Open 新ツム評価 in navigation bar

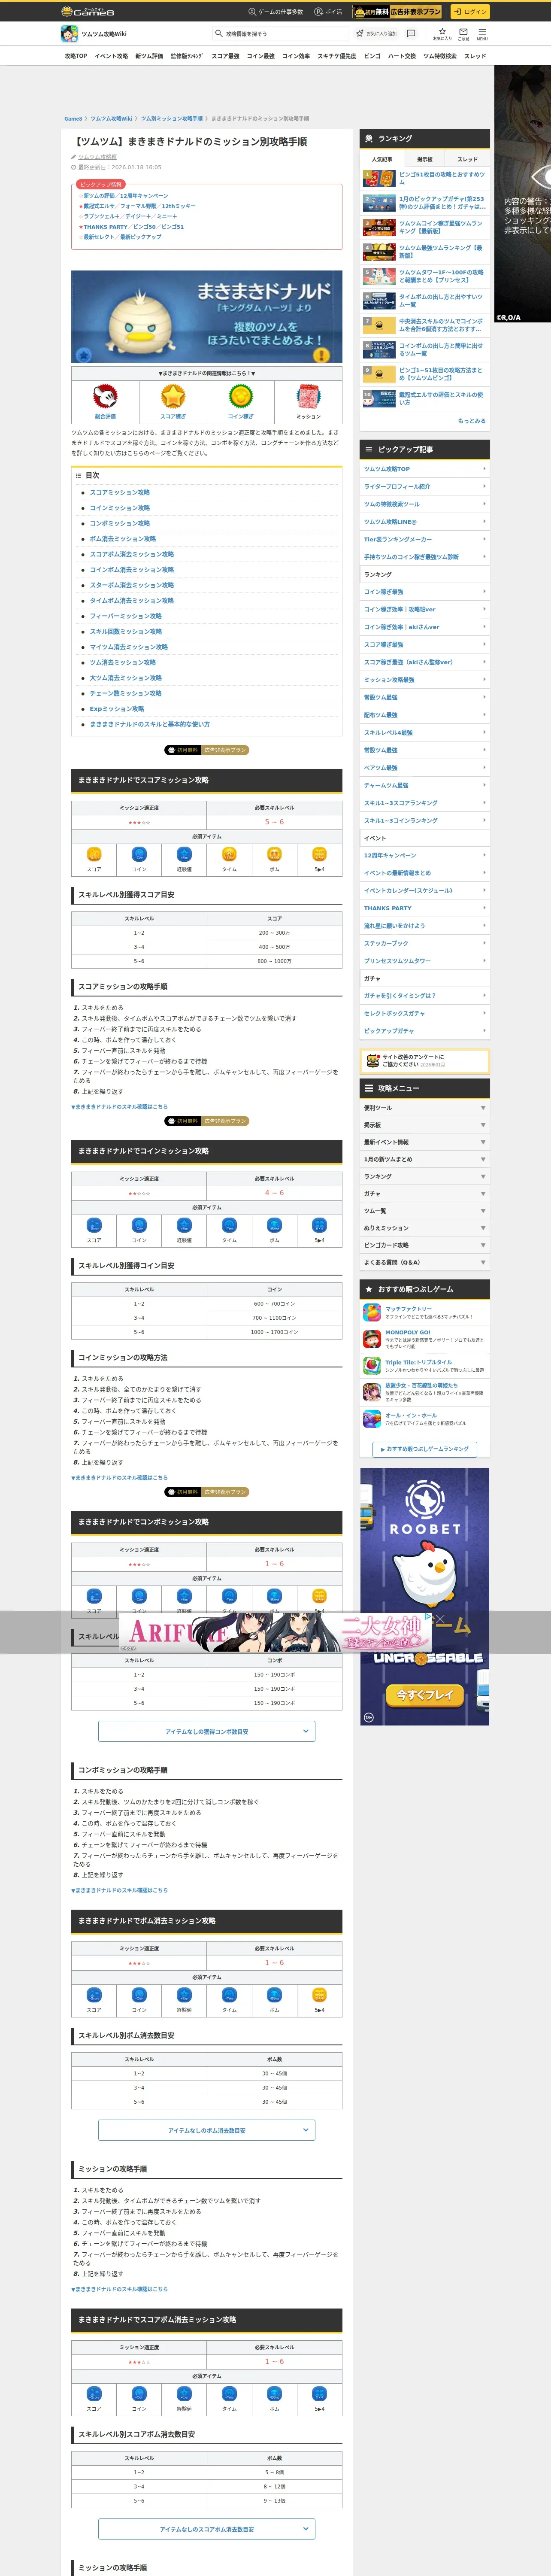tap(149, 56)
